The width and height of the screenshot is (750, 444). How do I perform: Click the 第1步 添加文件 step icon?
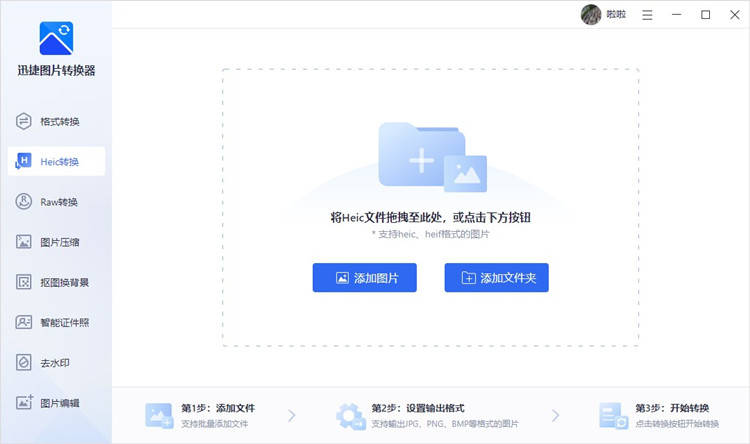click(159, 416)
